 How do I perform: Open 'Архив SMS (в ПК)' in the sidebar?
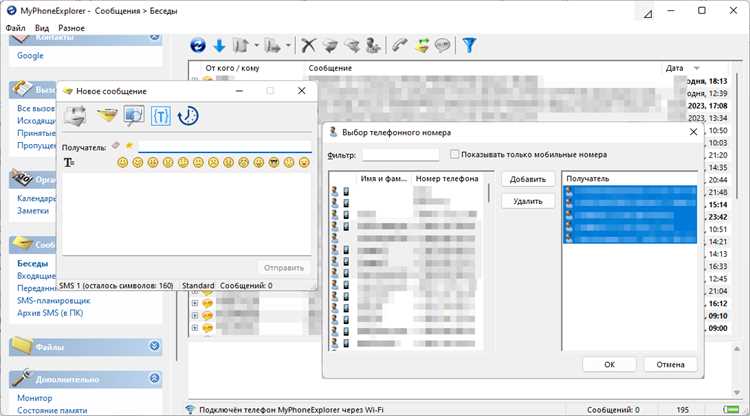50,313
